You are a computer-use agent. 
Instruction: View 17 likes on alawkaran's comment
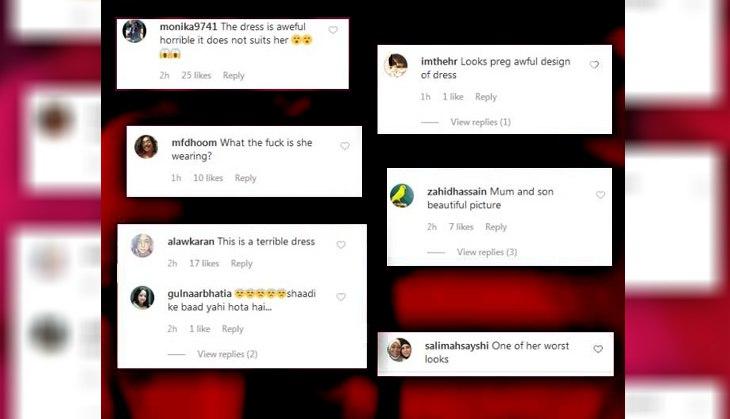pos(204,264)
